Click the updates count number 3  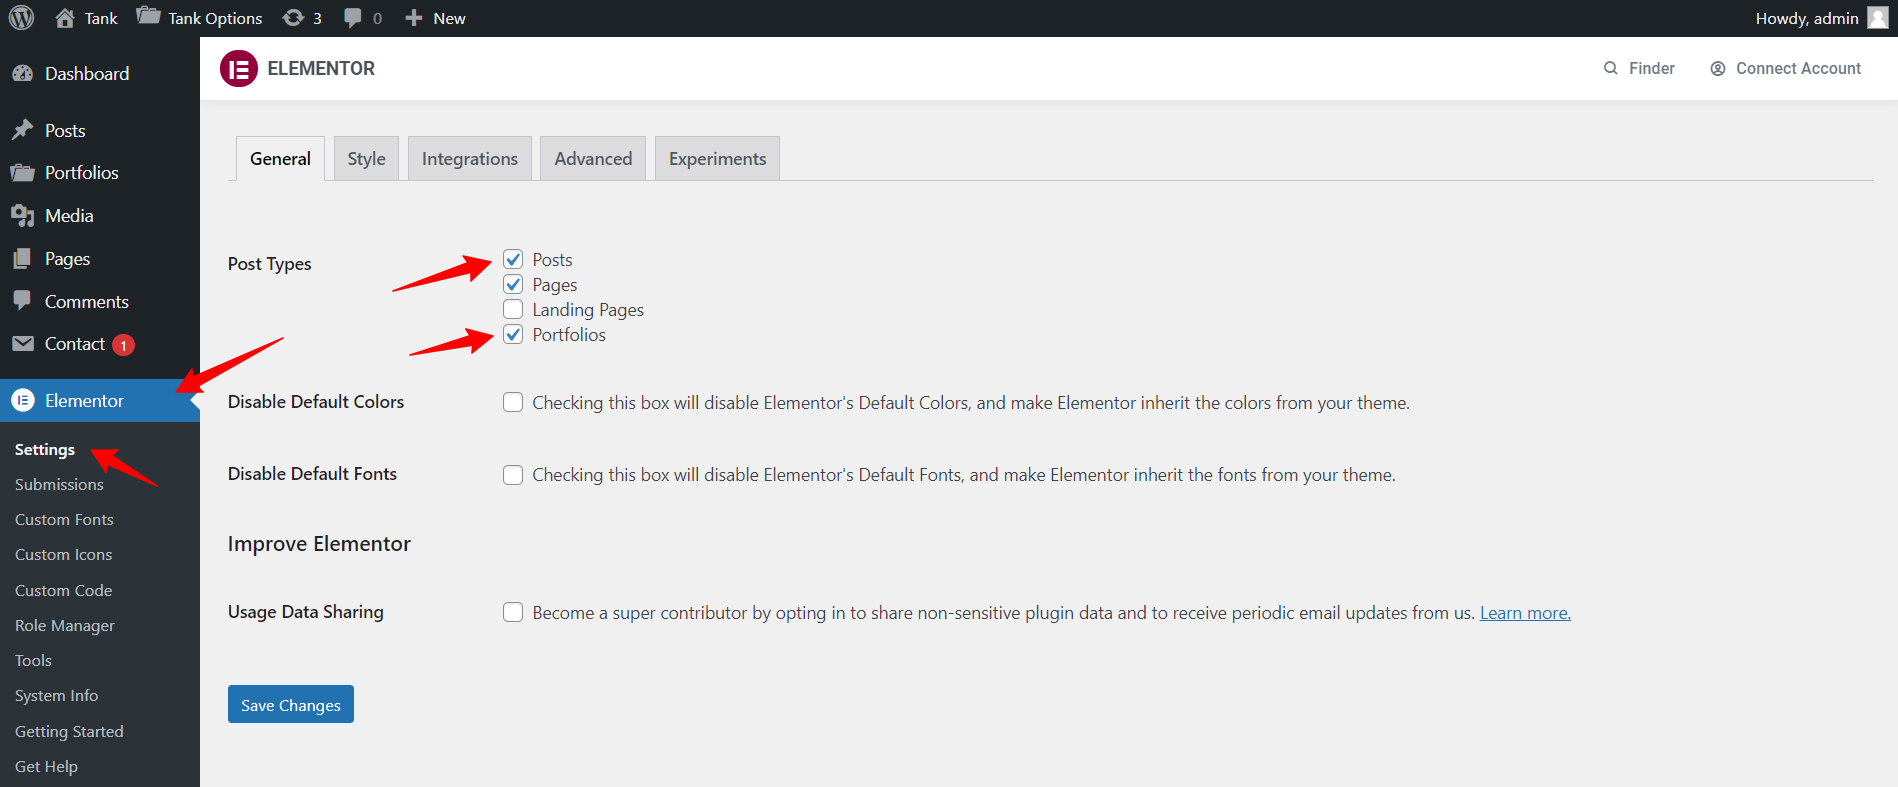317,18
